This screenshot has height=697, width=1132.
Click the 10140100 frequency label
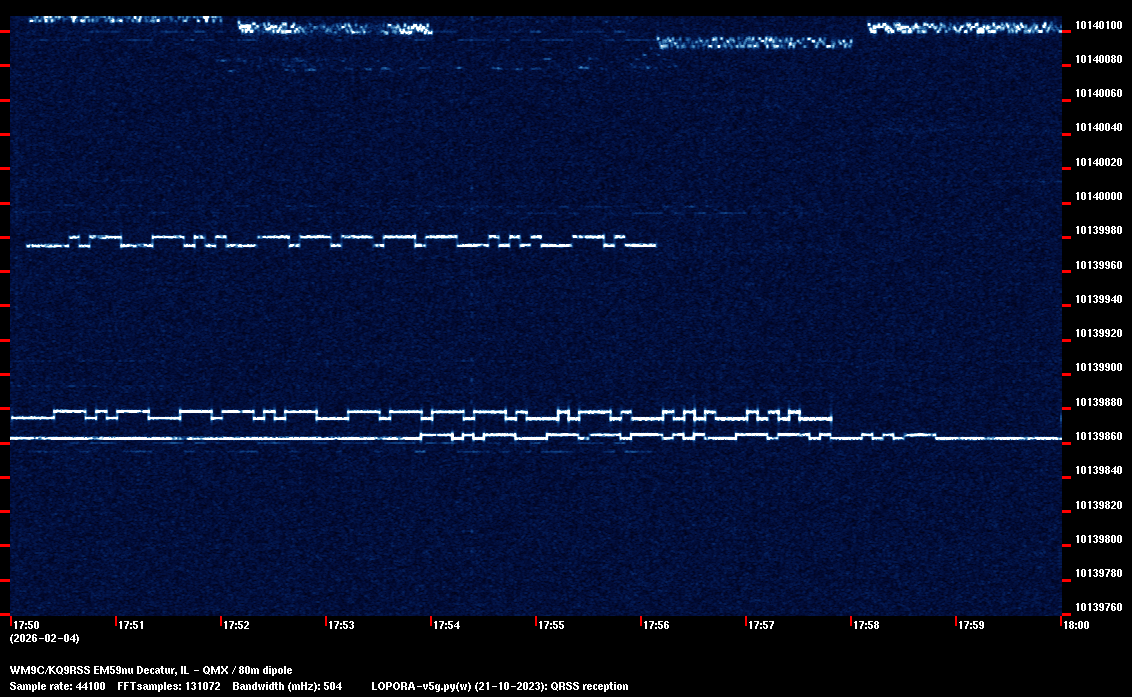(1098, 25)
